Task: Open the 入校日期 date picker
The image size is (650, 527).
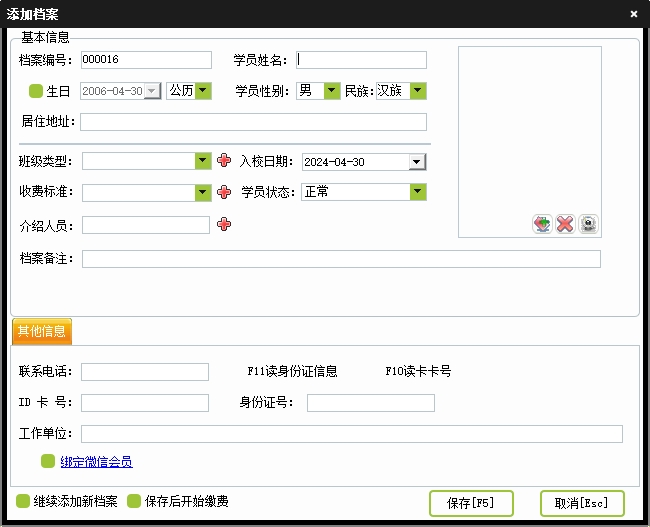Action: pos(417,162)
